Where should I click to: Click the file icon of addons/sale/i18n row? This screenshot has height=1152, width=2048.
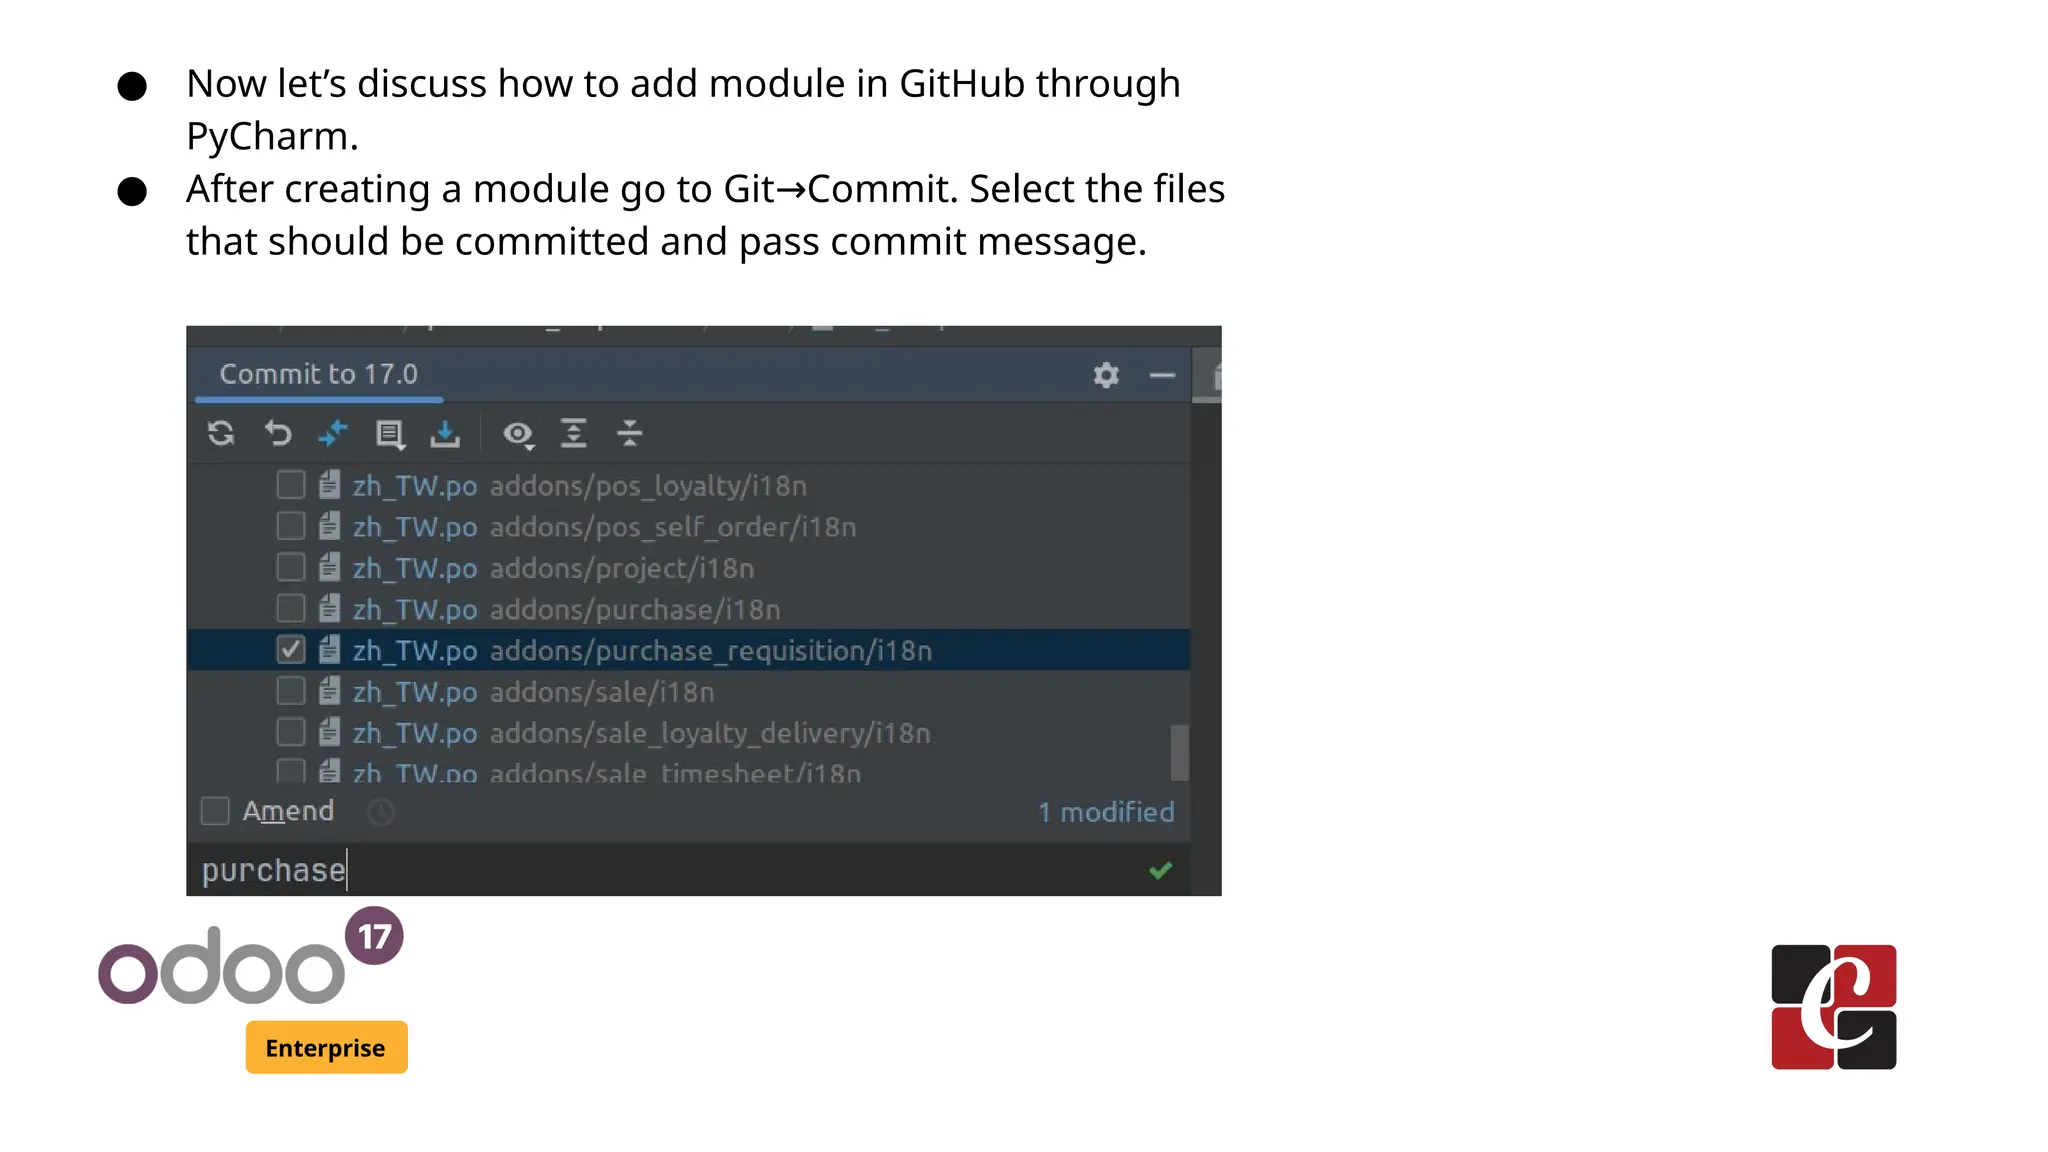(329, 691)
